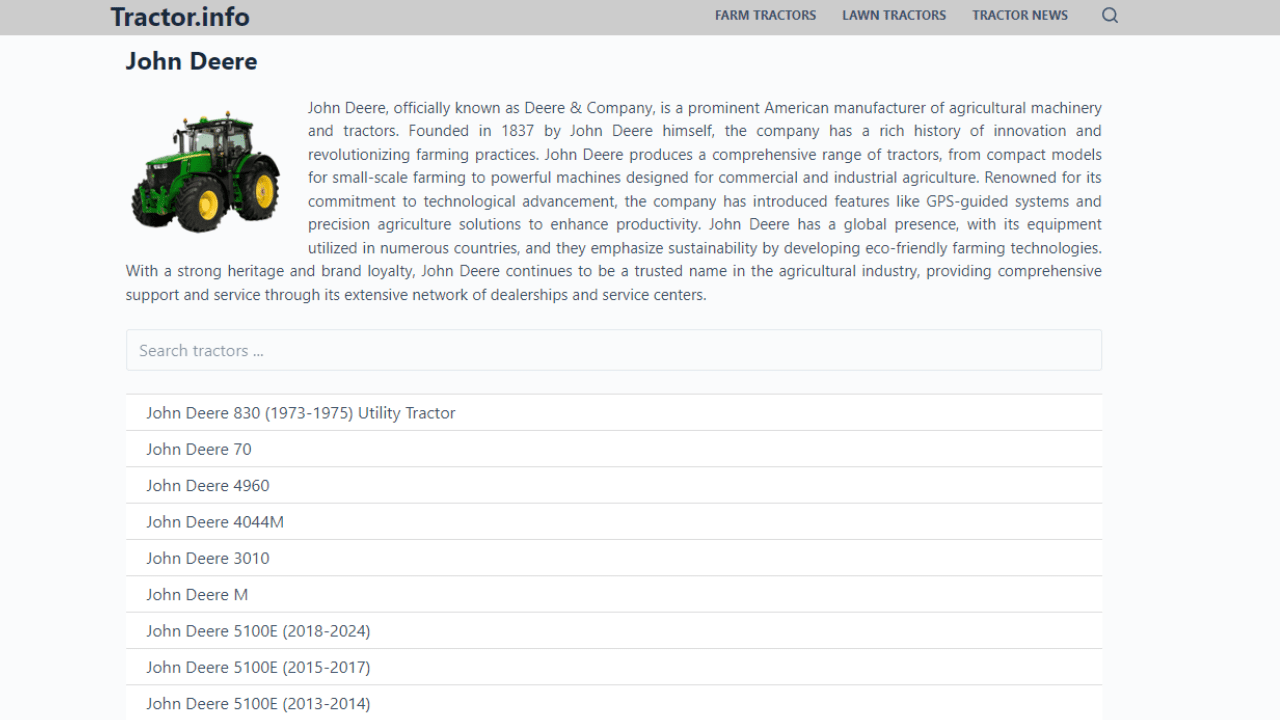Open the search magnifier icon in header
The height and width of the screenshot is (720, 1280).
[1110, 15]
